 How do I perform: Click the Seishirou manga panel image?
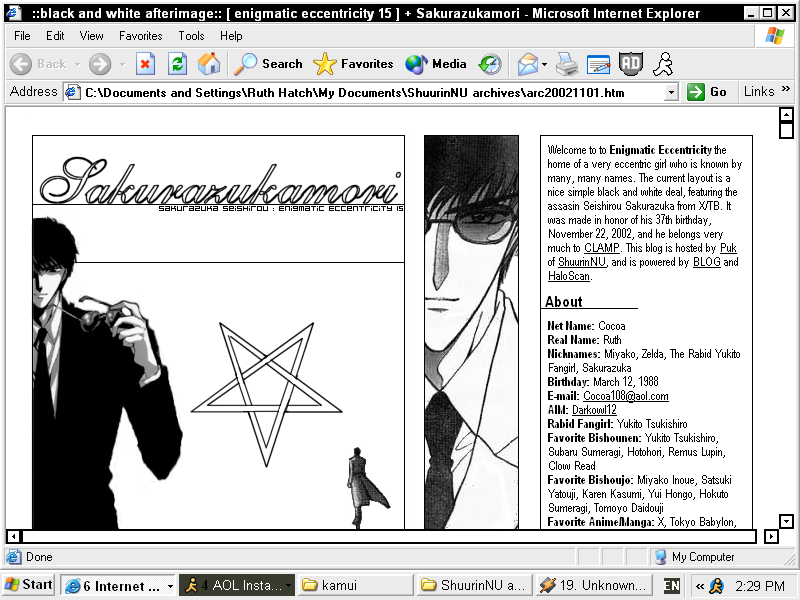[x=471, y=332]
